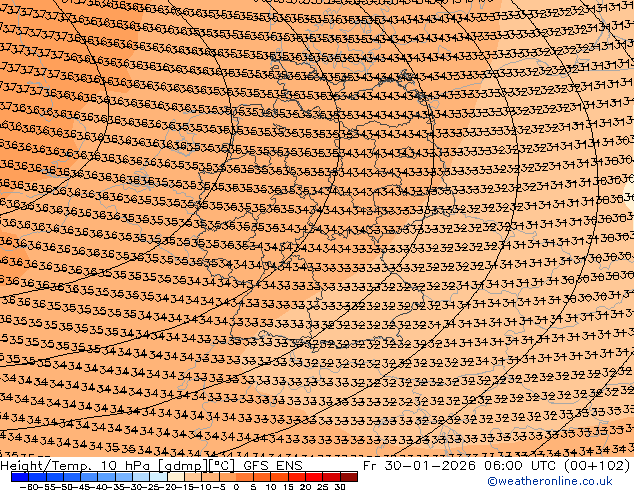Click the darkest blue legend swatch above -60
The height and width of the screenshot is (490, 634).
20,477
